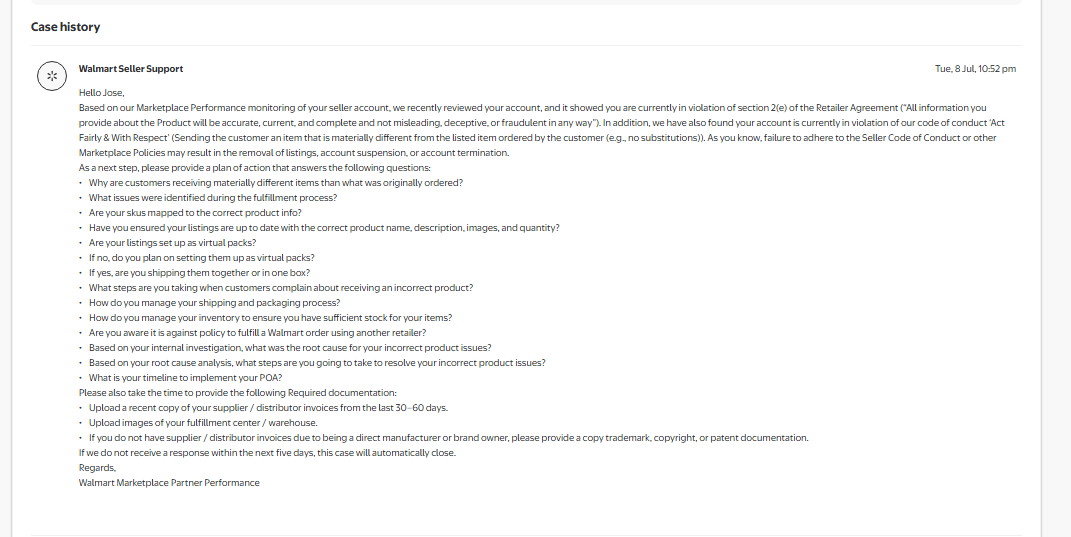Click the question about materially different items

pyautogui.click(x=275, y=183)
